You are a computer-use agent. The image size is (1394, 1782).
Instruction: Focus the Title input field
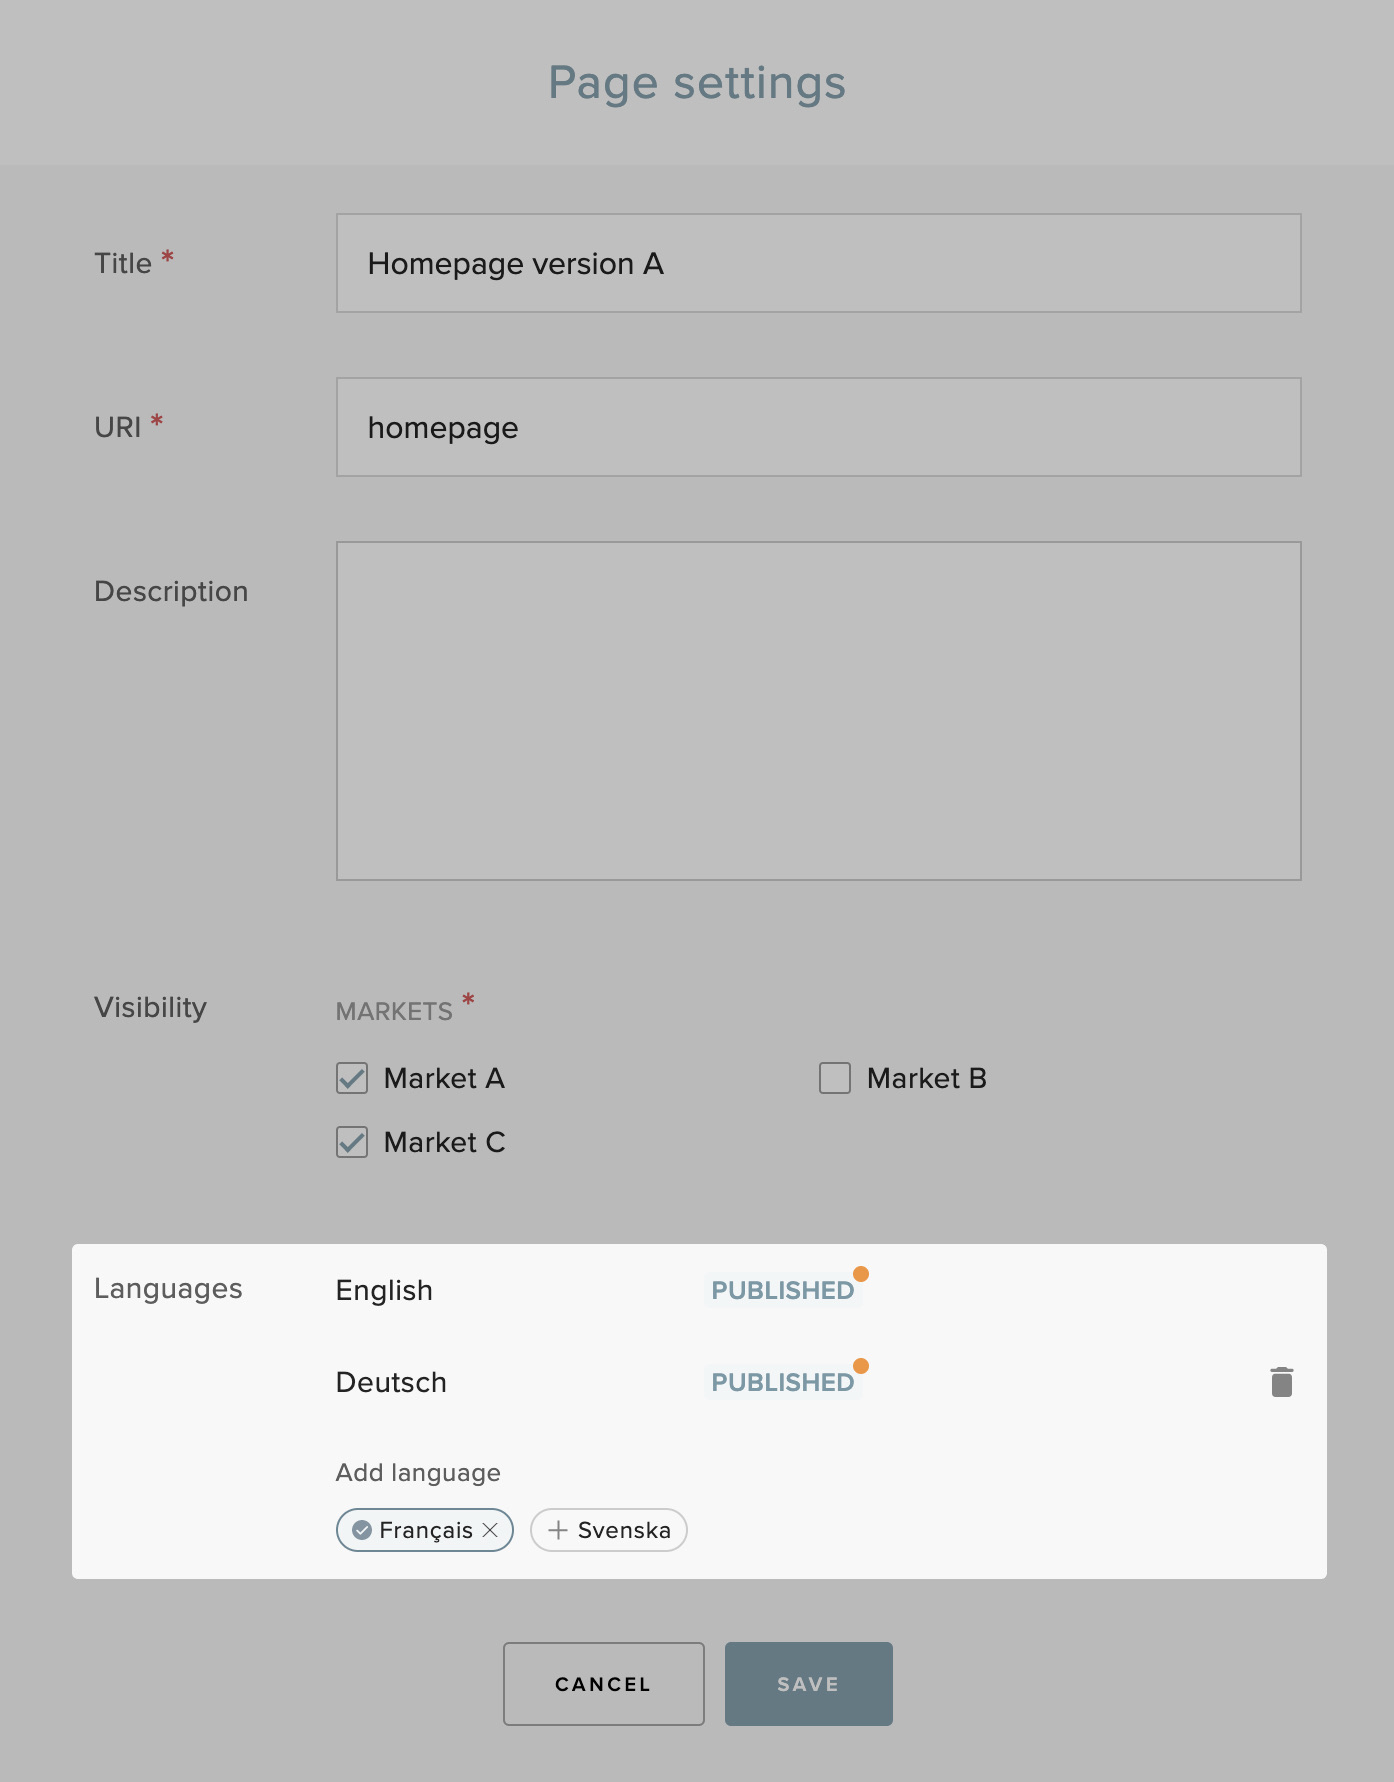click(819, 263)
